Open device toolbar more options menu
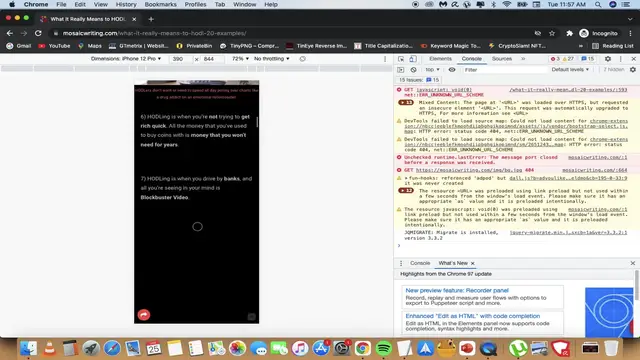 pyautogui.click(x=385, y=59)
